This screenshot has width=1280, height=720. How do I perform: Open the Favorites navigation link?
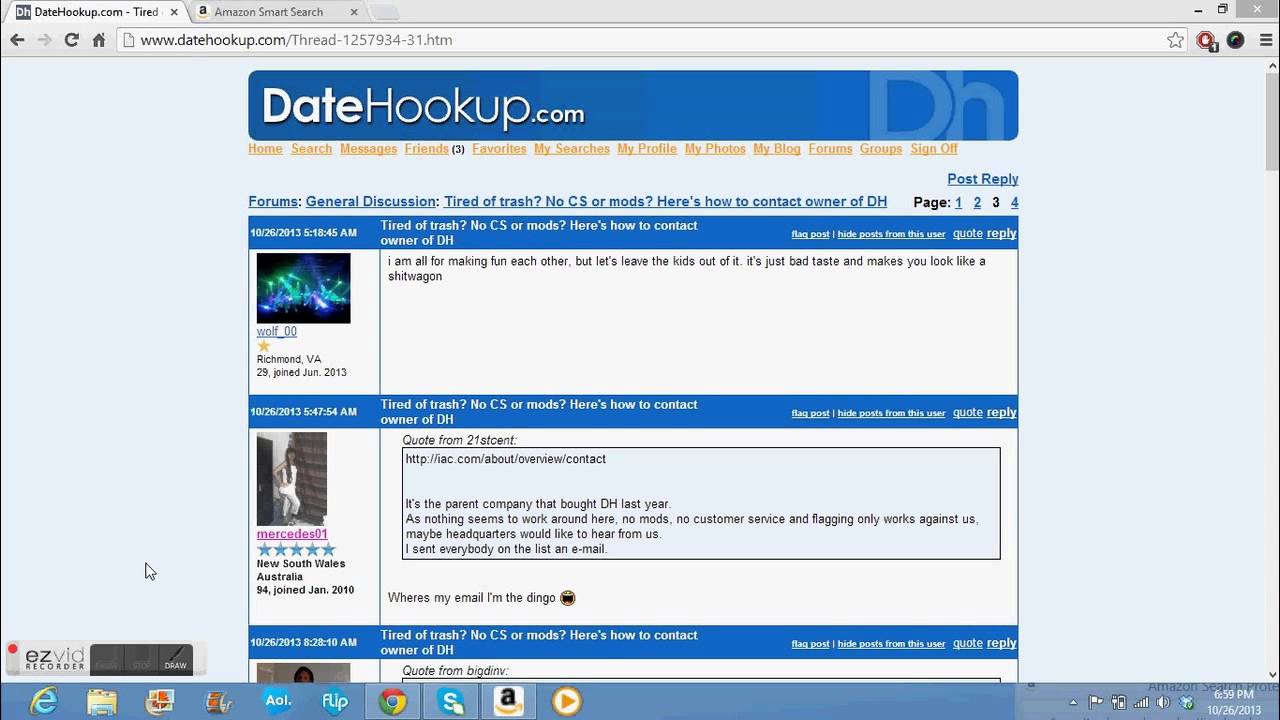click(499, 148)
